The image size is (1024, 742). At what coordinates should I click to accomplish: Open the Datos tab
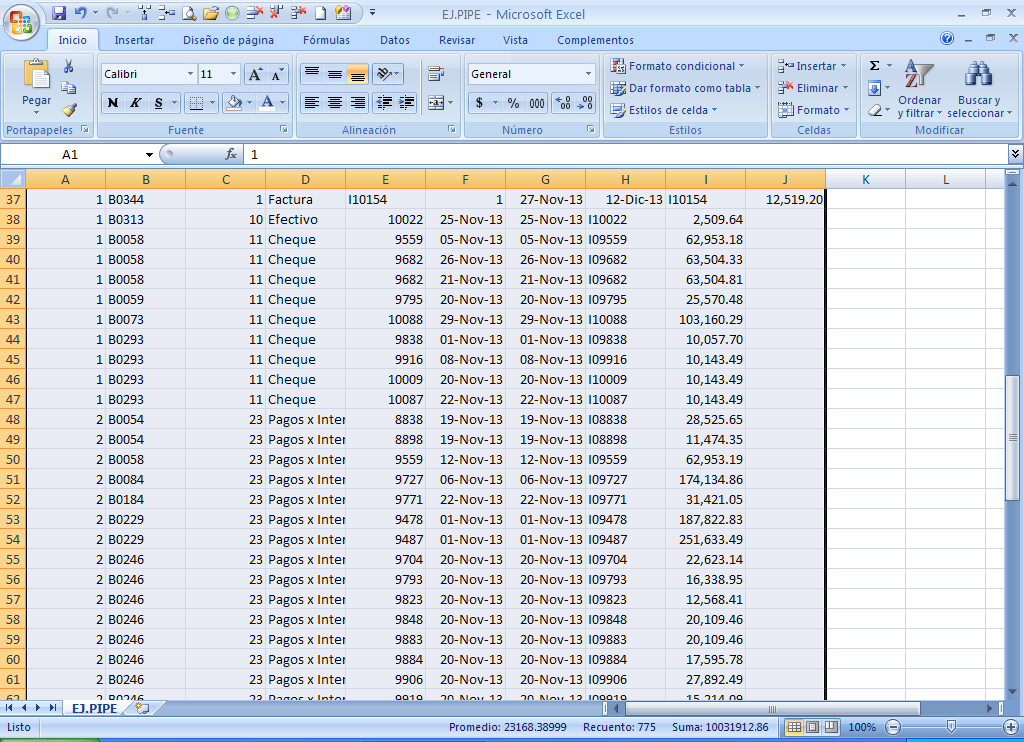(x=395, y=40)
